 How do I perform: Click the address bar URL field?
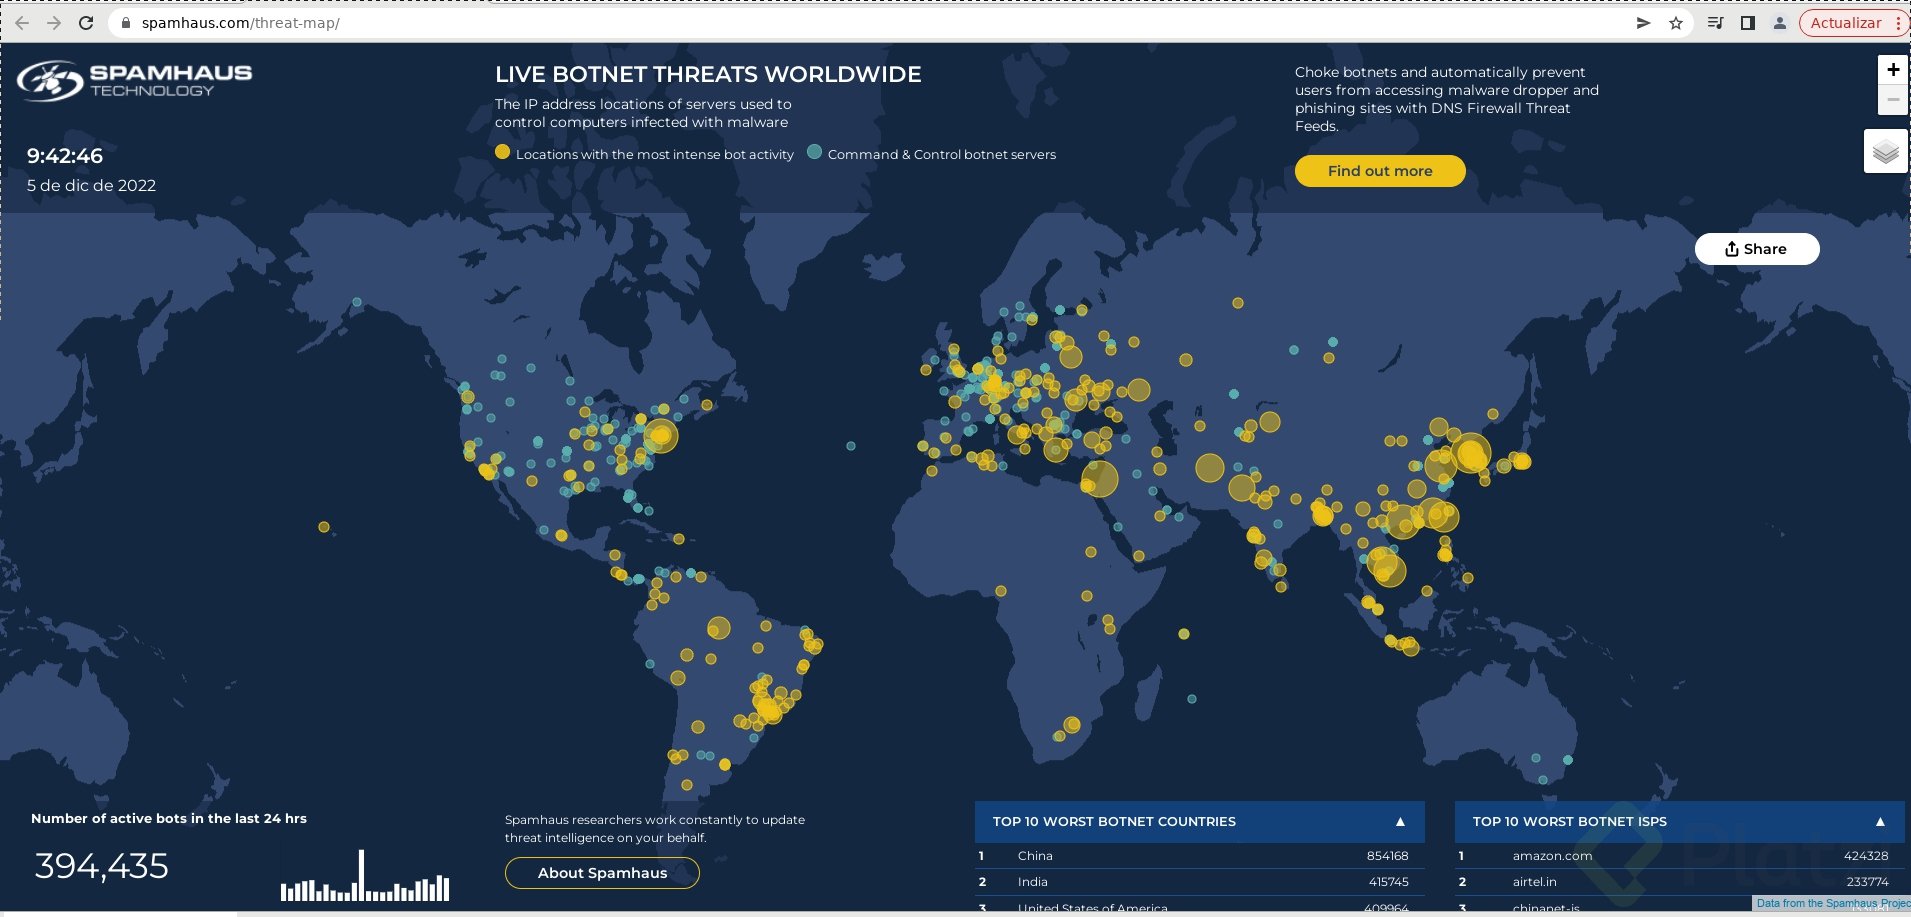[x=870, y=23]
